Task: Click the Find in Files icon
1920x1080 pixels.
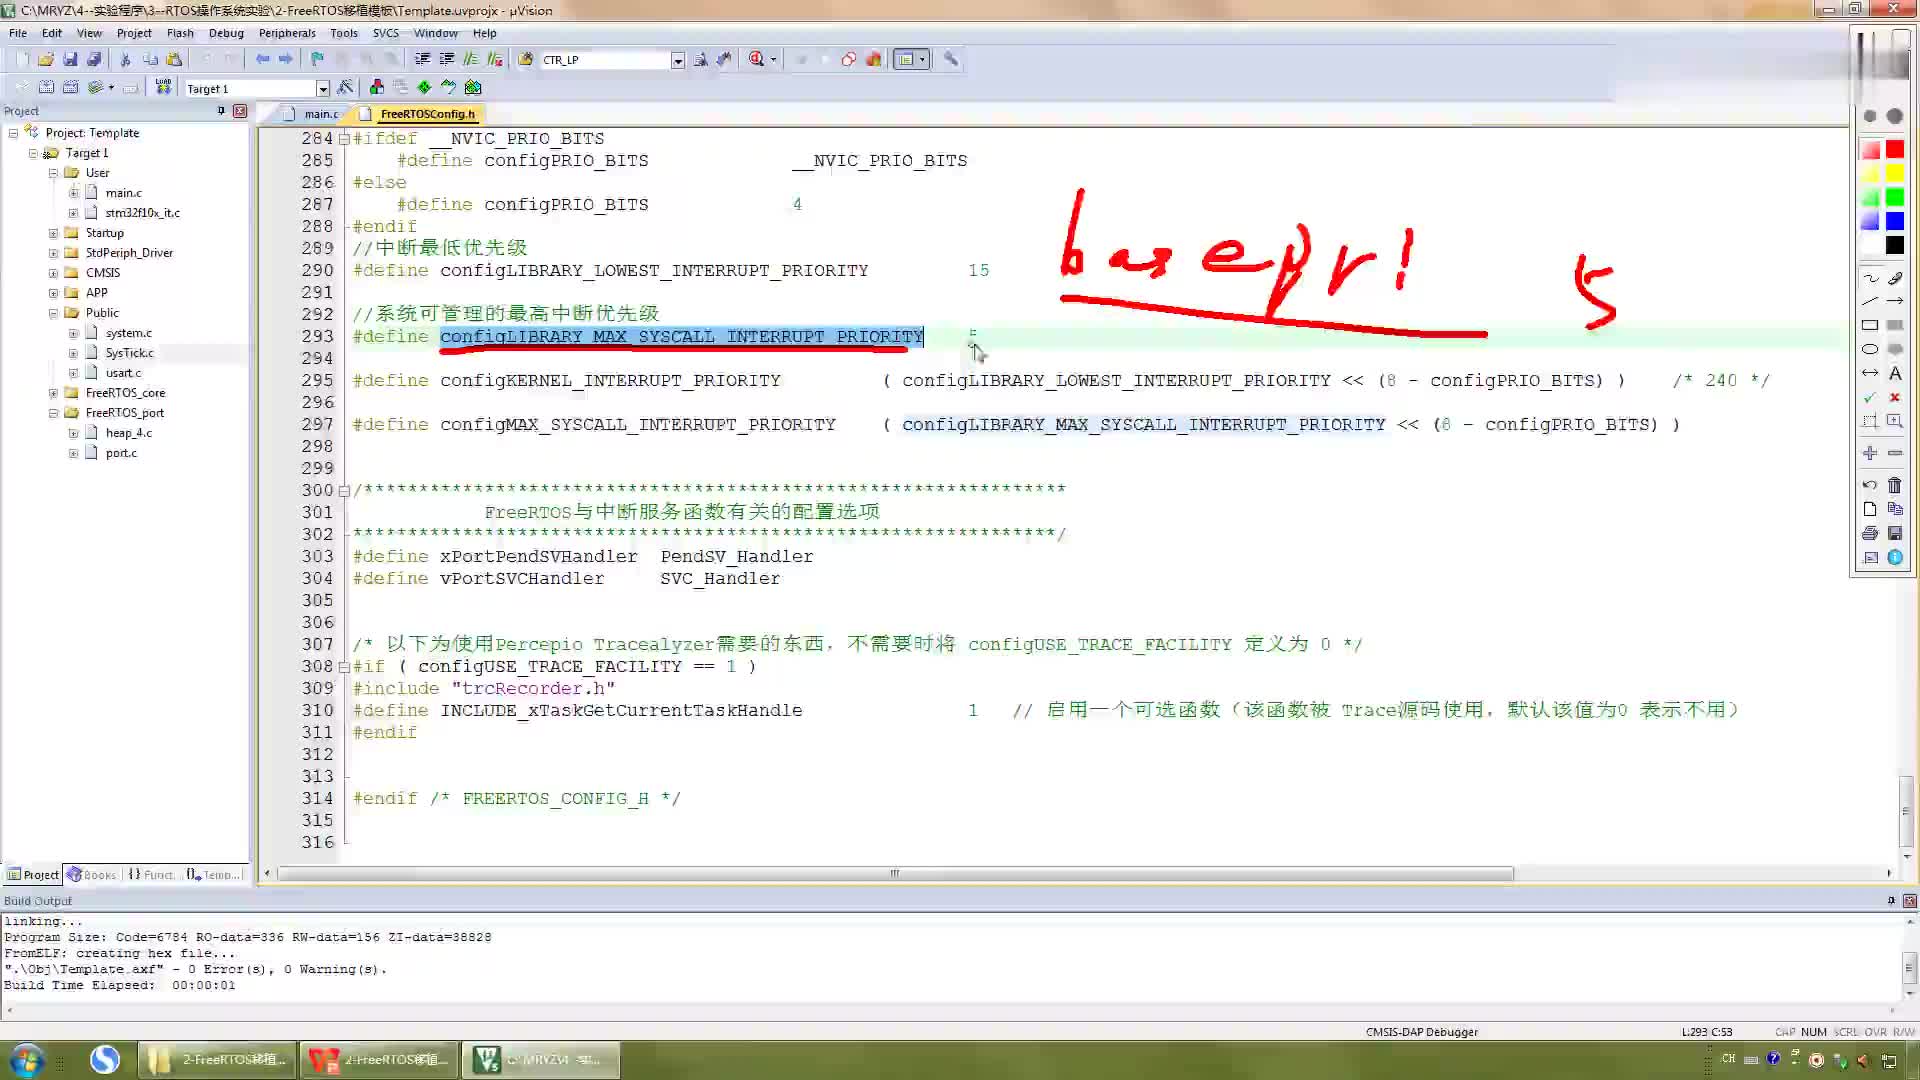Action: pyautogui.click(x=526, y=60)
